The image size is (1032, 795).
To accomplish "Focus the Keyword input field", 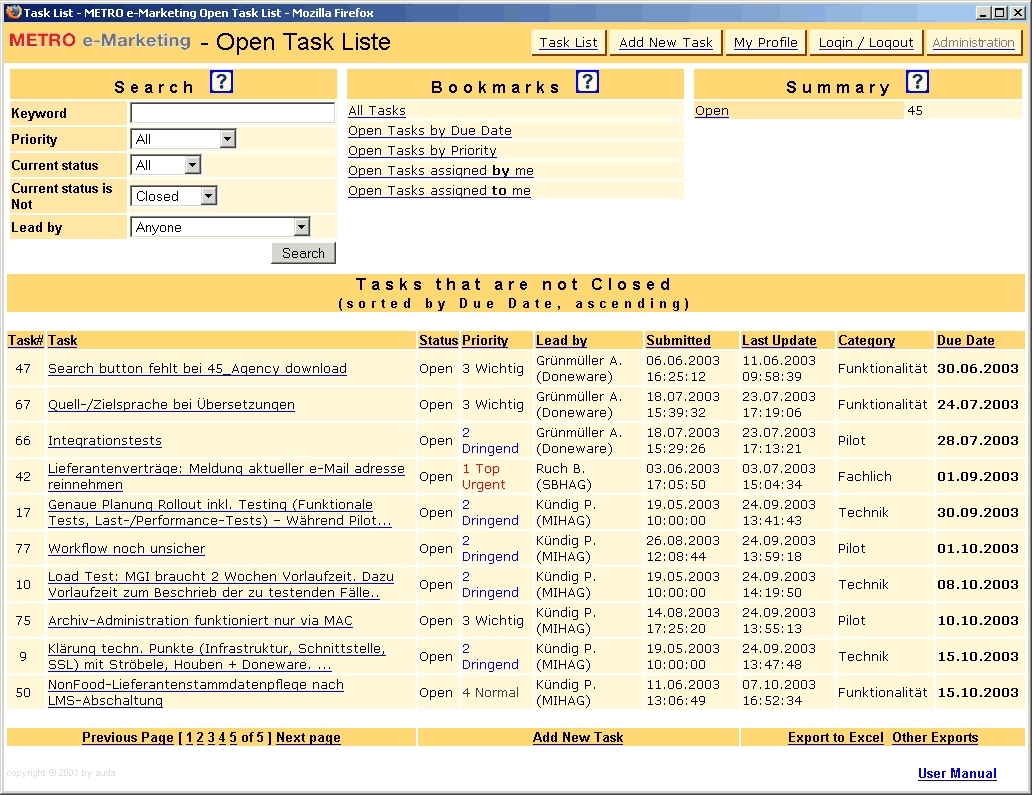I will [x=232, y=113].
